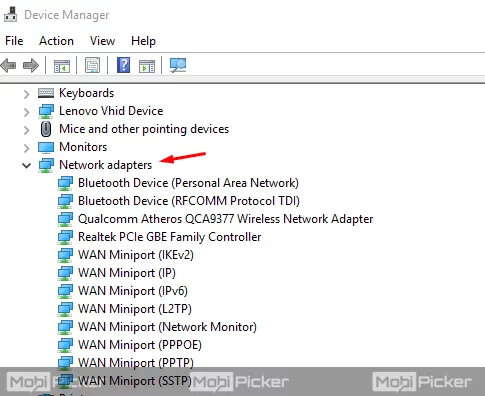The width and height of the screenshot is (485, 396).
Task: Click the Network adapters category icon
Action: (x=46, y=165)
